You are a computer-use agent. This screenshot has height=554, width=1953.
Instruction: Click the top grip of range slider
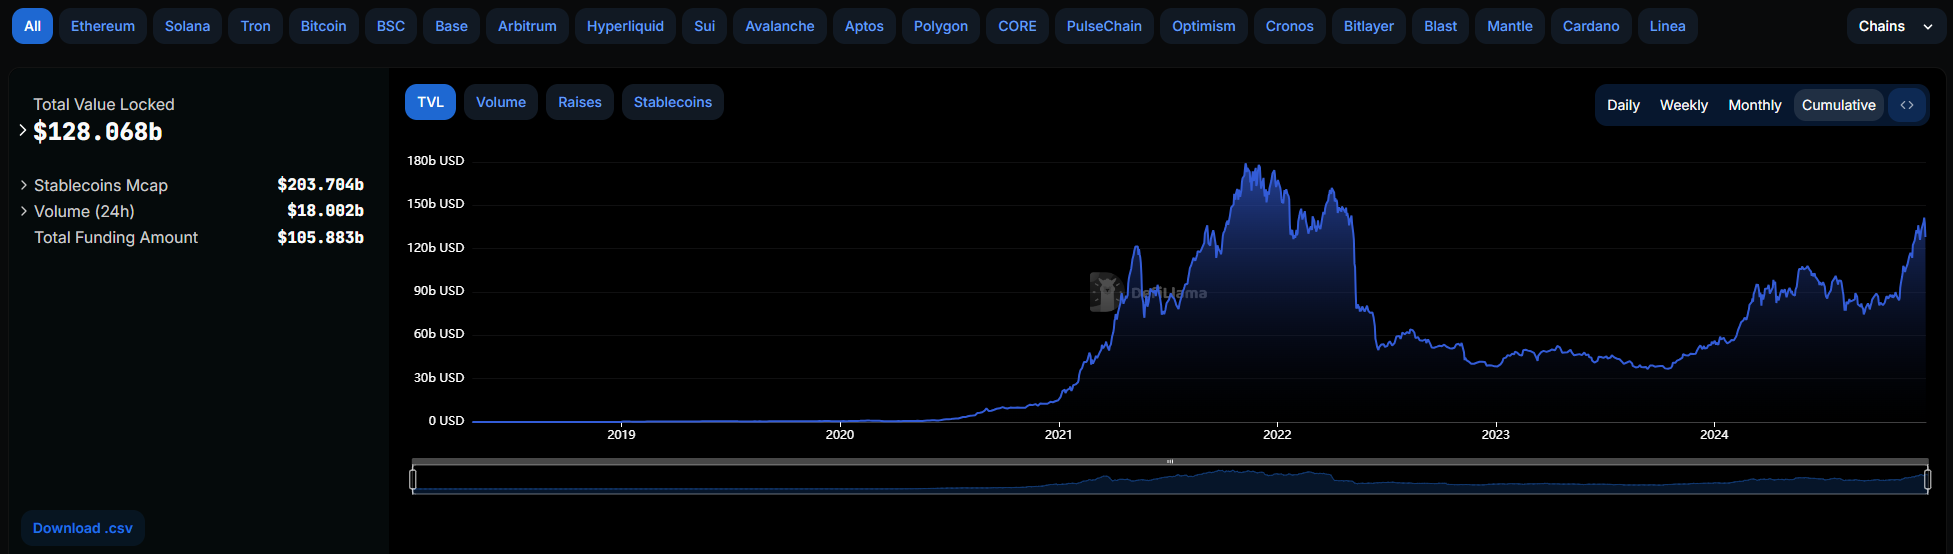[1170, 462]
